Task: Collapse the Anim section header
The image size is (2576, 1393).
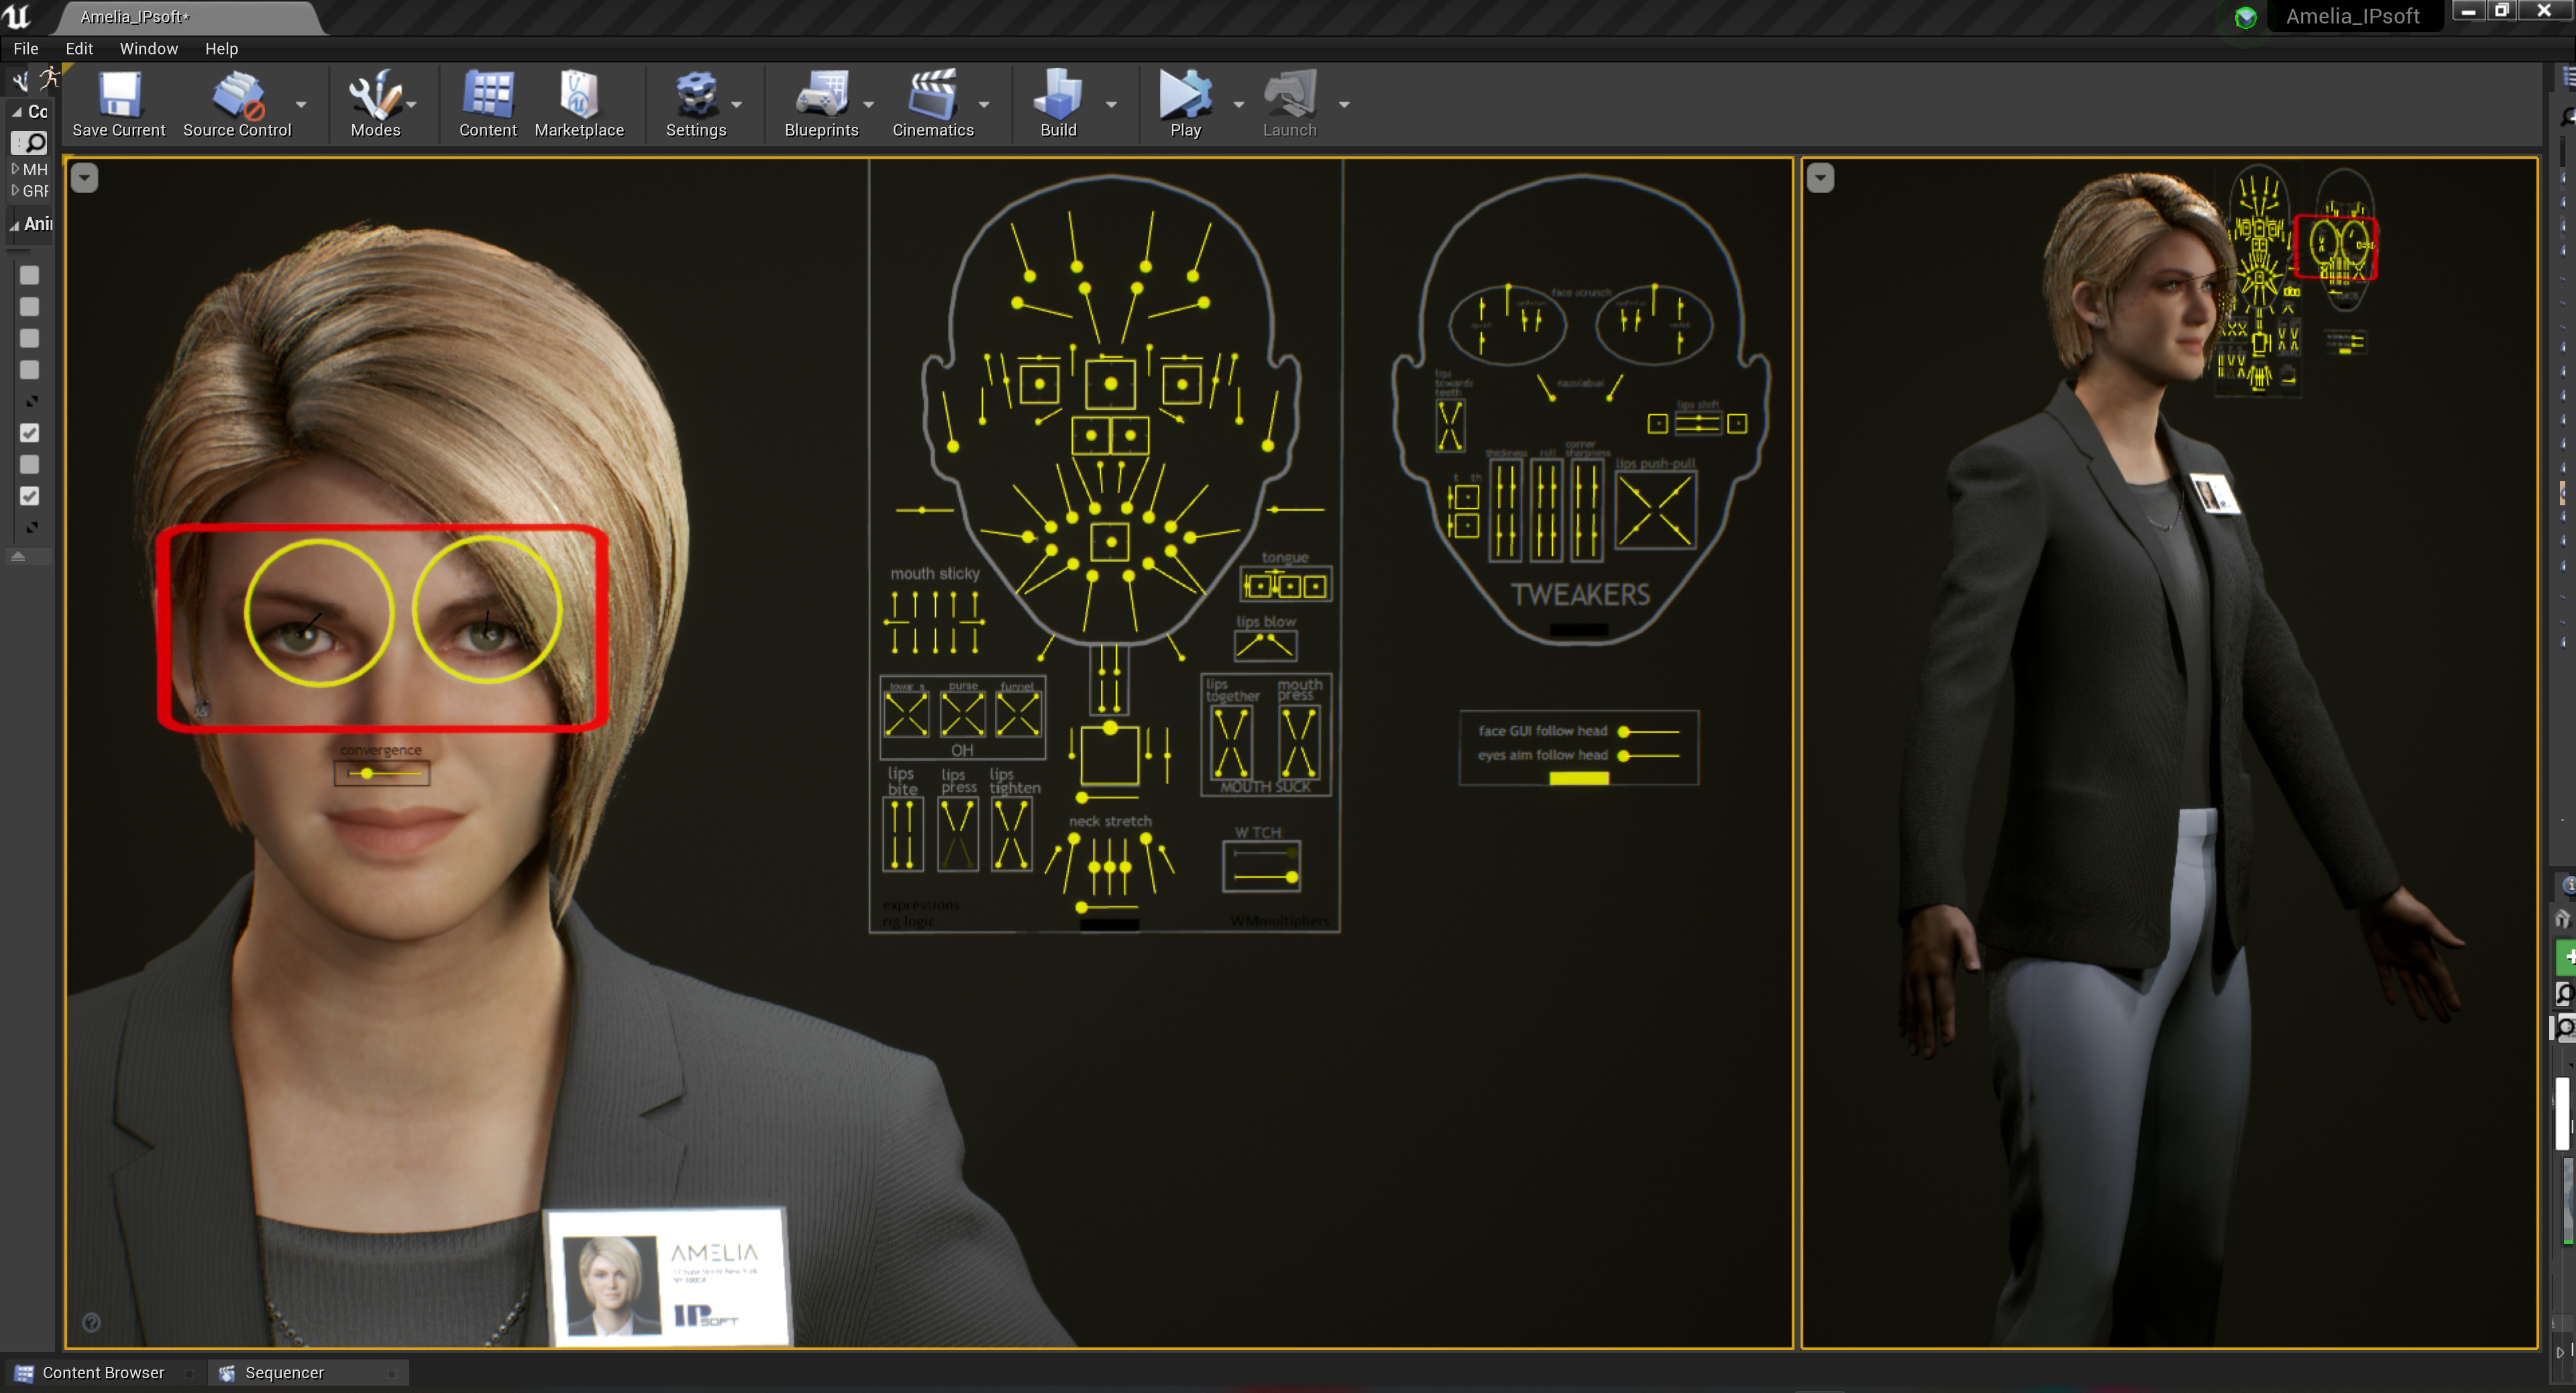Action: pos(15,225)
